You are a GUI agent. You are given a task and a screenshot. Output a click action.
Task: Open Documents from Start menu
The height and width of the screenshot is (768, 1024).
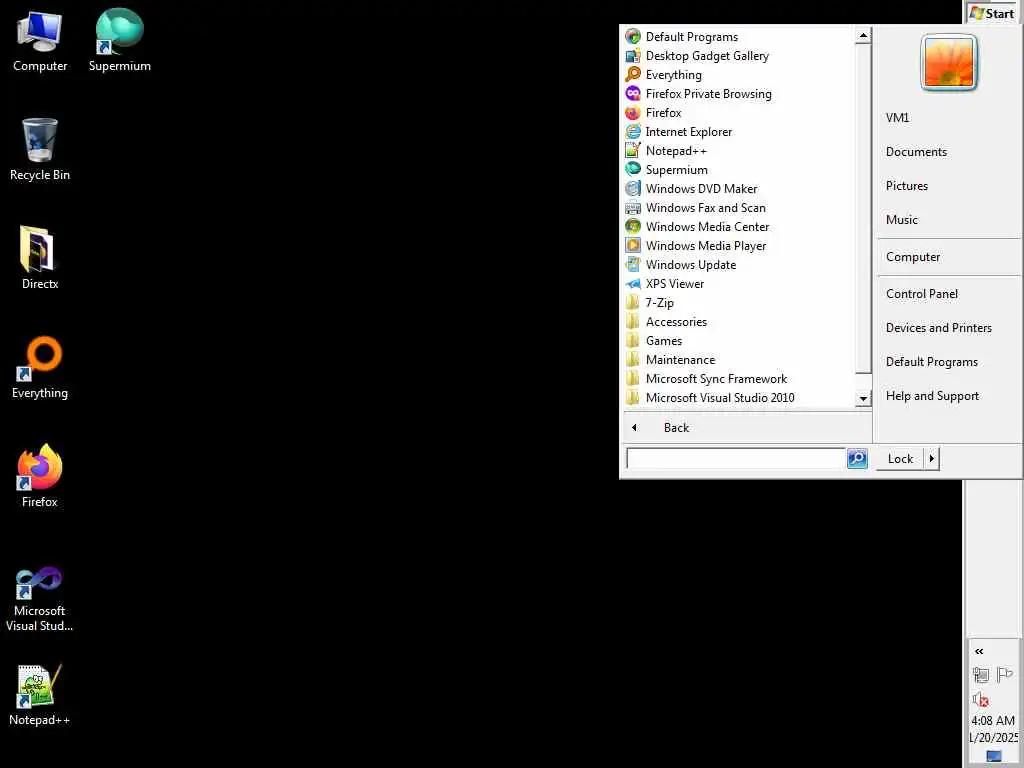pyautogui.click(x=916, y=152)
